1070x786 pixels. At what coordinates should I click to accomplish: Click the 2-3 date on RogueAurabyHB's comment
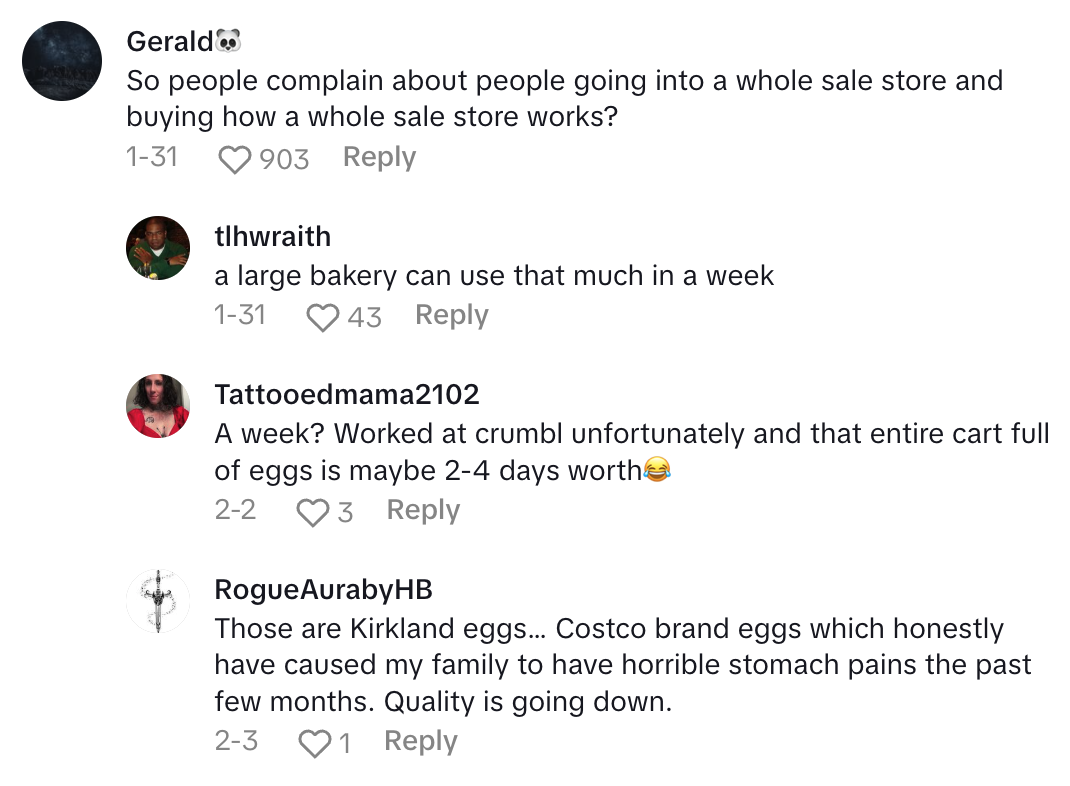pos(236,741)
